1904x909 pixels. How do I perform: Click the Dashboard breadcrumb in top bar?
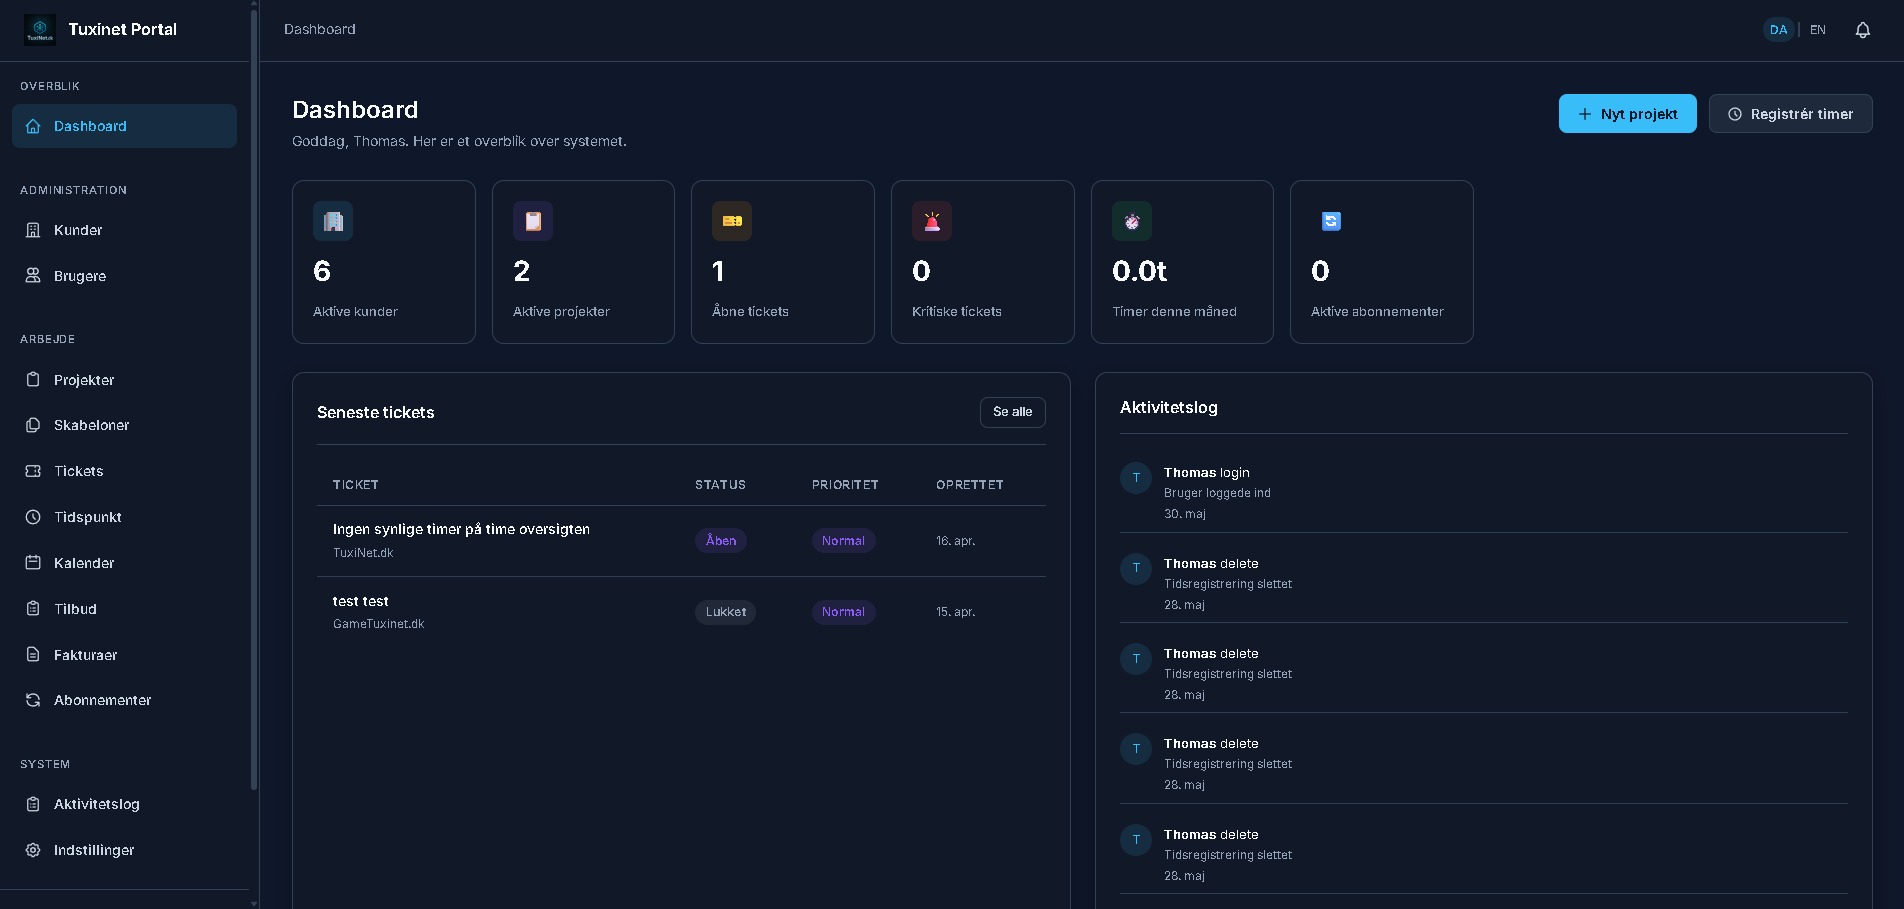click(x=320, y=30)
